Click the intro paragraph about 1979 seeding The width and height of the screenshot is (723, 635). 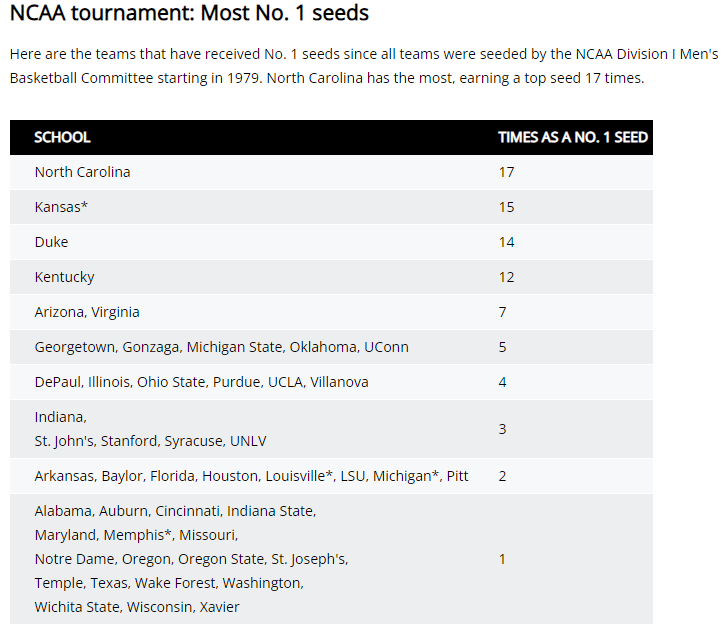pos(364,66)
